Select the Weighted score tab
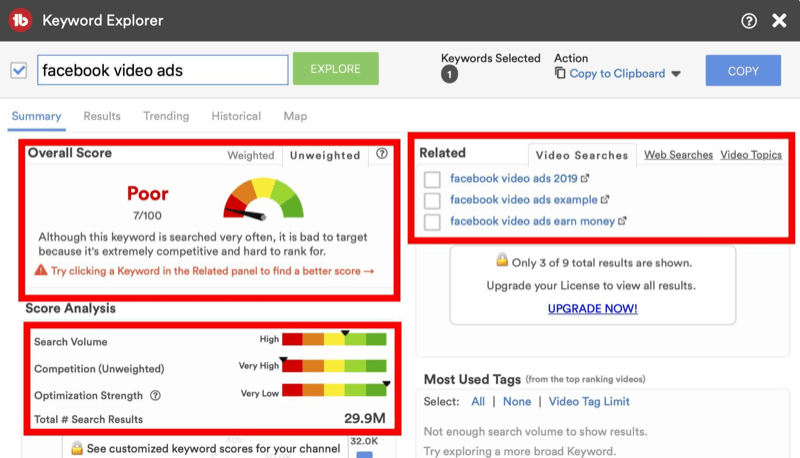 (x=251, y=155)
